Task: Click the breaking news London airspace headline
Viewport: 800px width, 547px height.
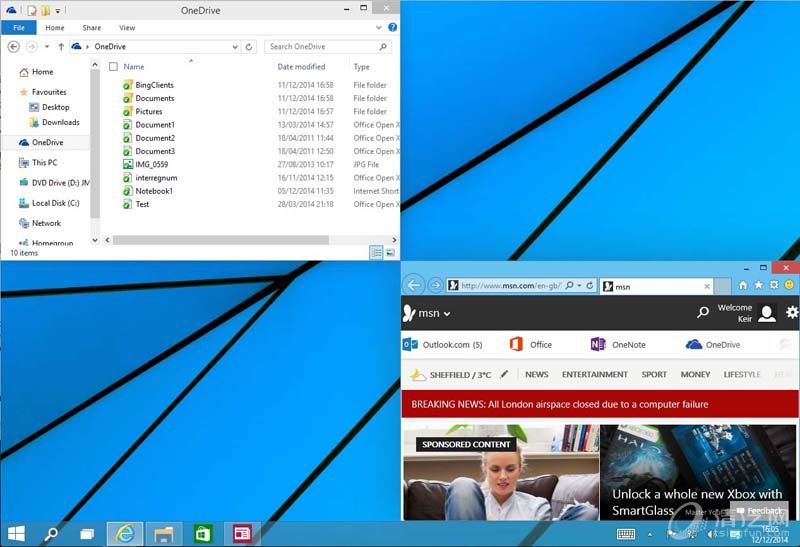Action: coord(559,404)
